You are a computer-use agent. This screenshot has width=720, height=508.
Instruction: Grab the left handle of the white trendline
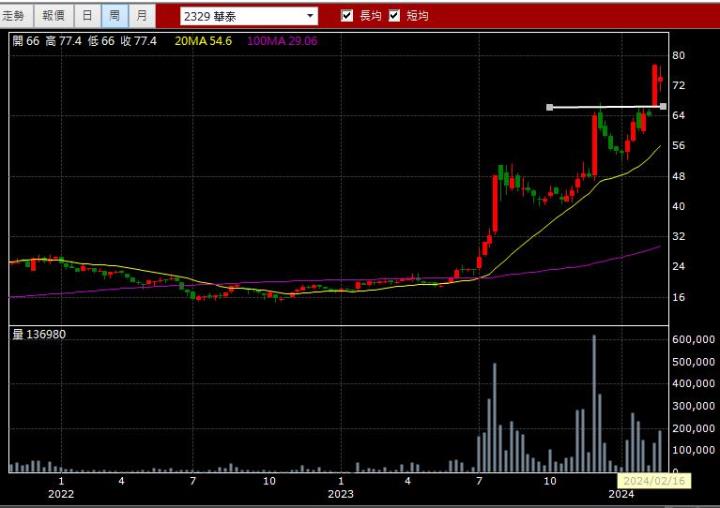[549, 107]
